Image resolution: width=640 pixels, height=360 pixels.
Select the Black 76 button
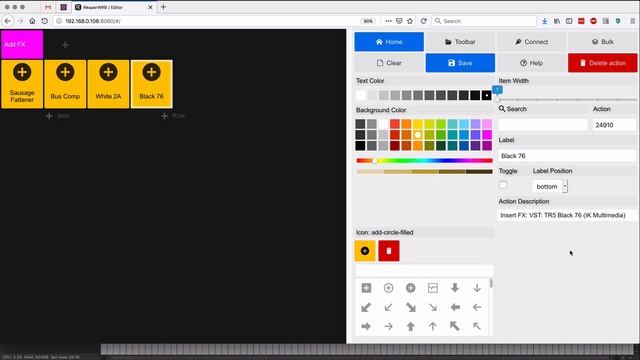[151, 84]
